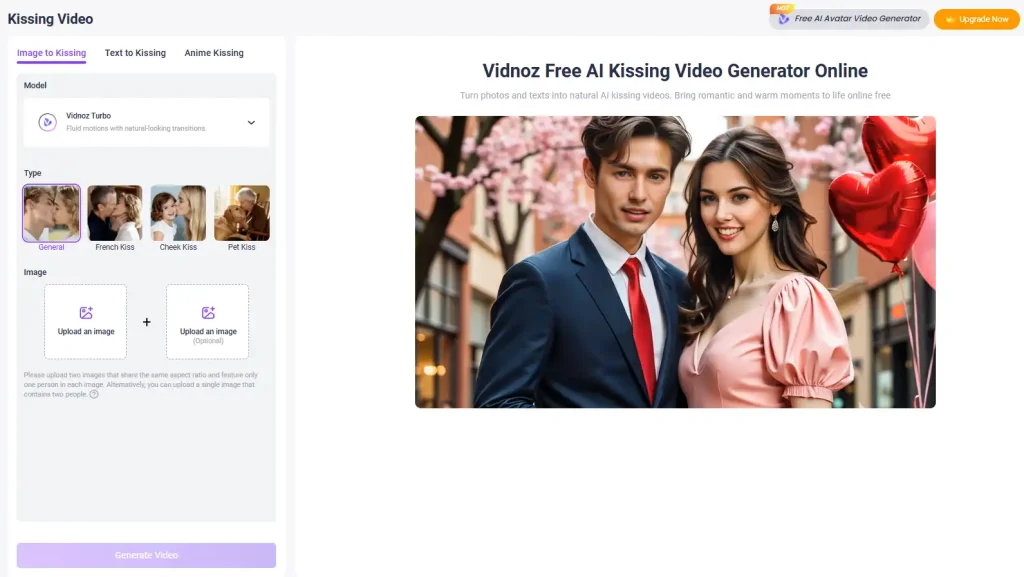Viewport: 1024px width, 577px height.
Task: Choose the Cheek Kiss type
Action: pyautogui.click(x=177, y=211)
